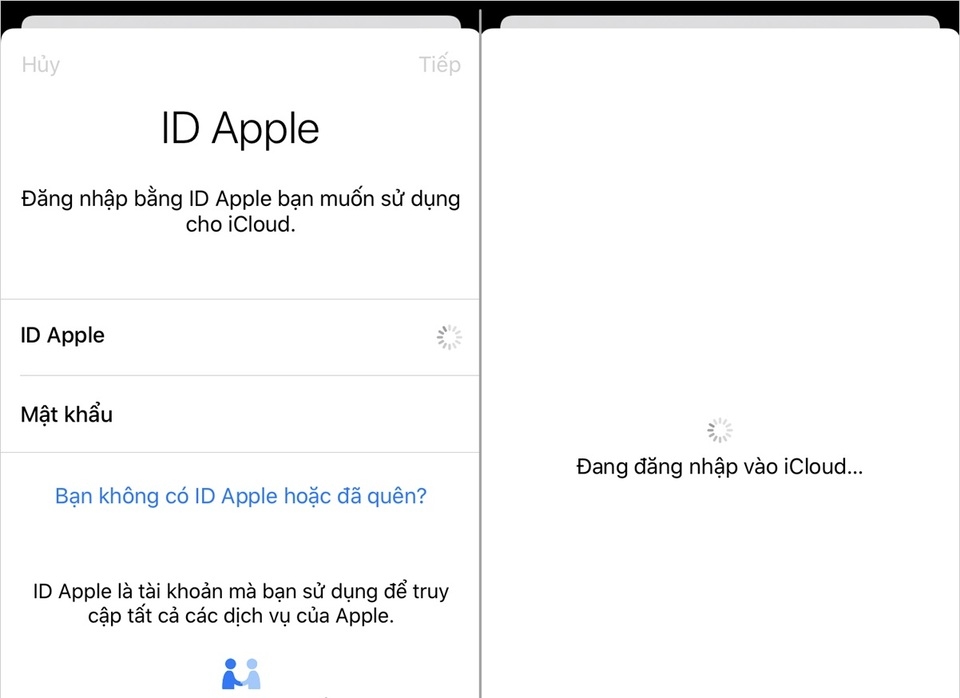This screenshot has height=698, width=960.
Task: Click the separator line below Mật khẩu row
Action: (x=240, y=452)
